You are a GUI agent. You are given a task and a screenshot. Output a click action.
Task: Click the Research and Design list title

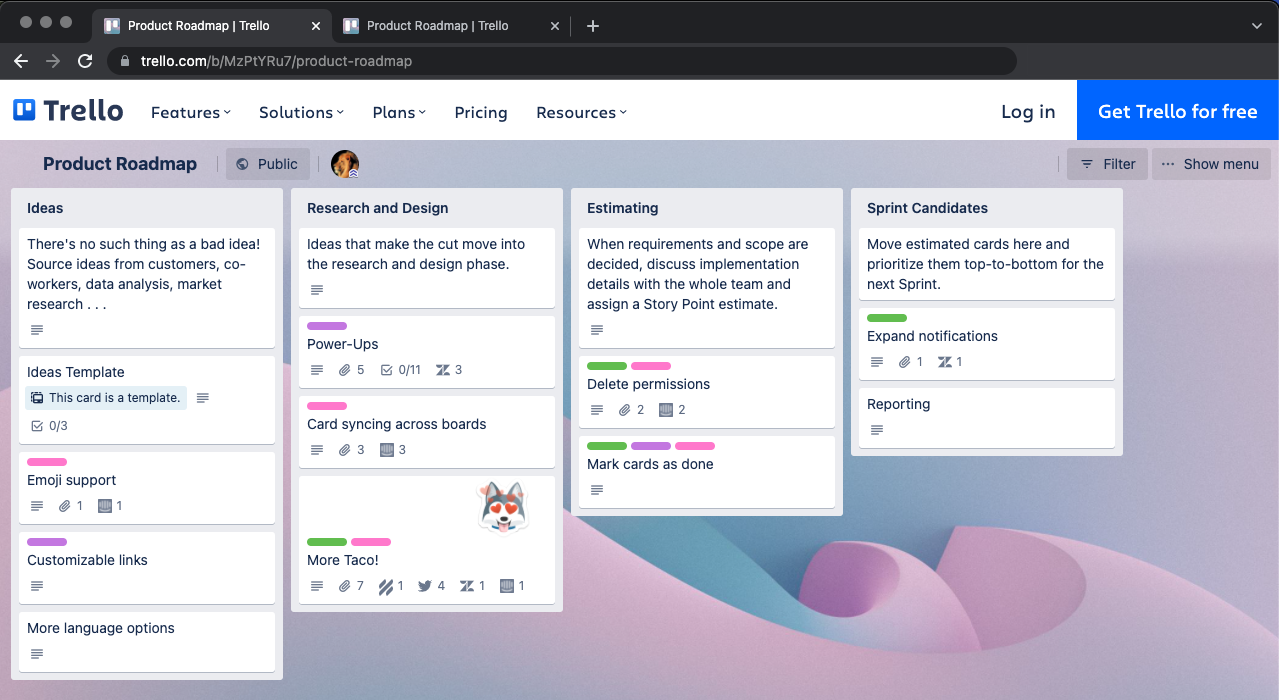(x=377, y=208)
